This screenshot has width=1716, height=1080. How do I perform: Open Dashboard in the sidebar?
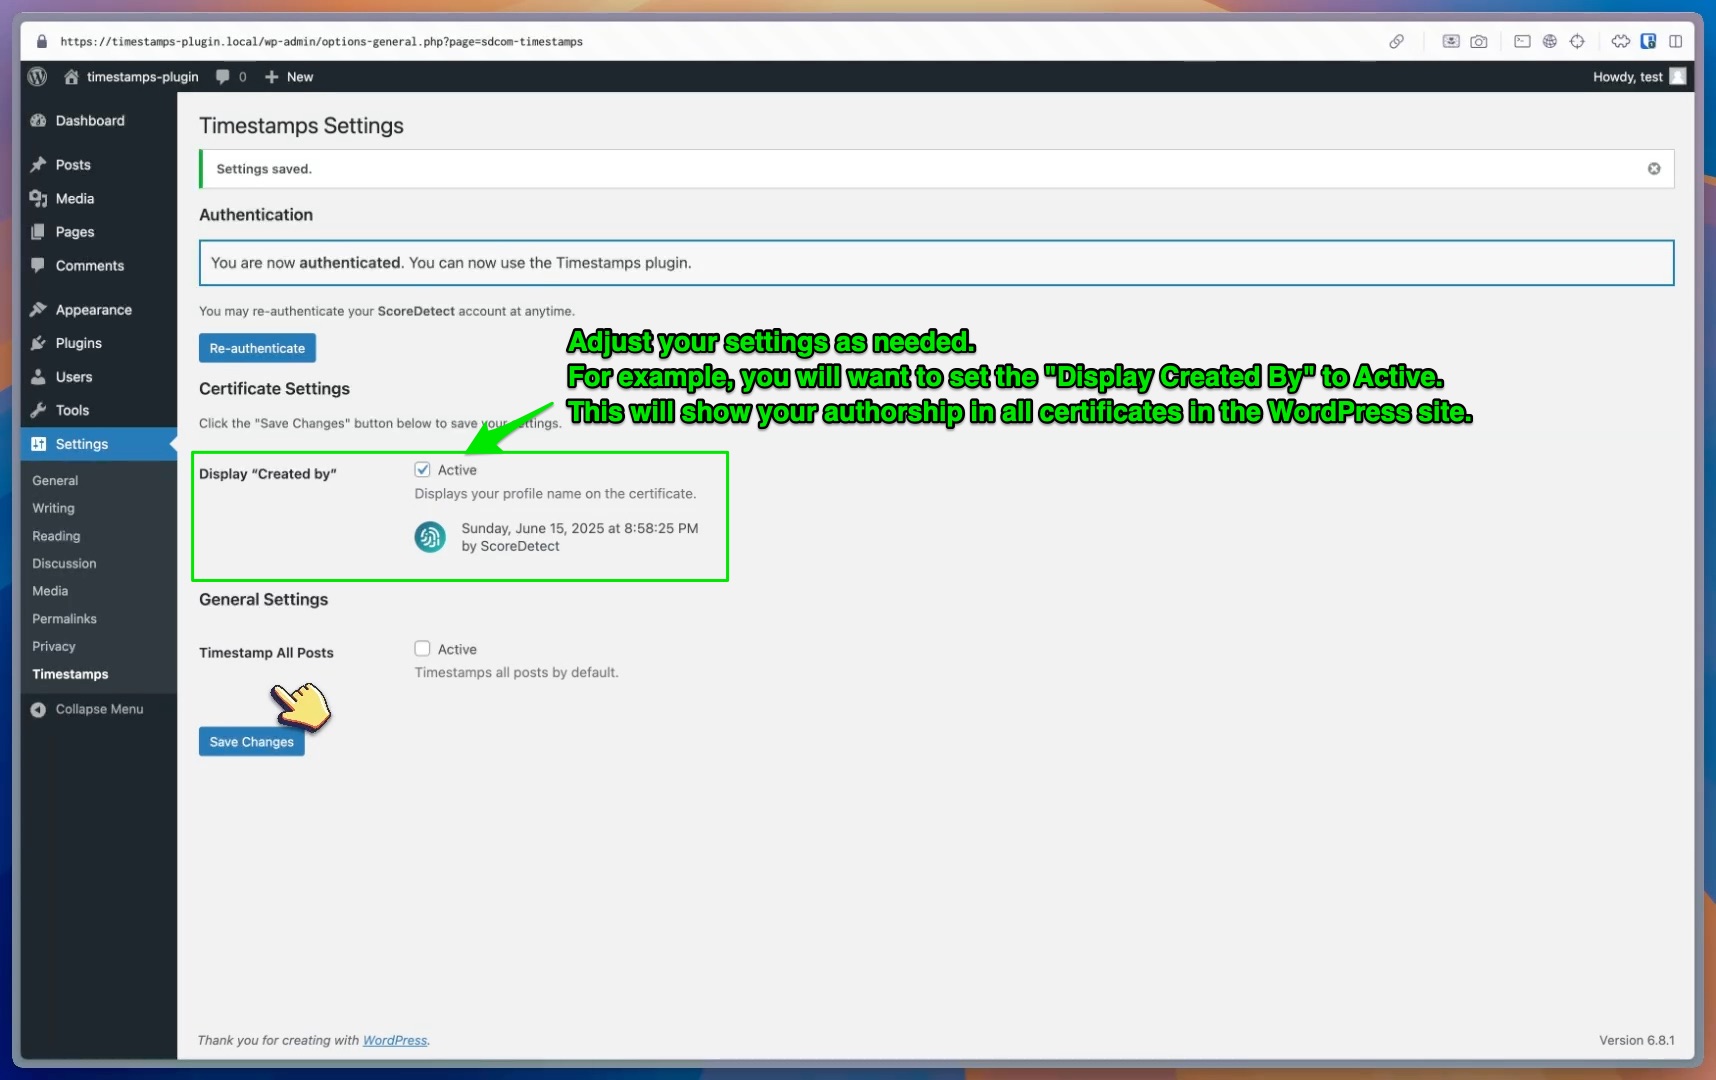90,121
